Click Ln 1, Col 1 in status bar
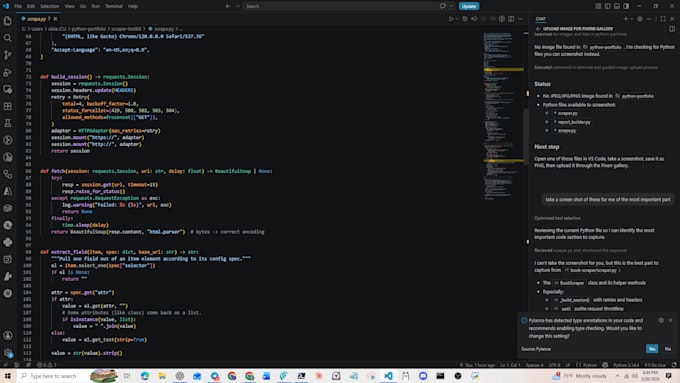Screen dimensions: 680x383 [x=510, y=365]
